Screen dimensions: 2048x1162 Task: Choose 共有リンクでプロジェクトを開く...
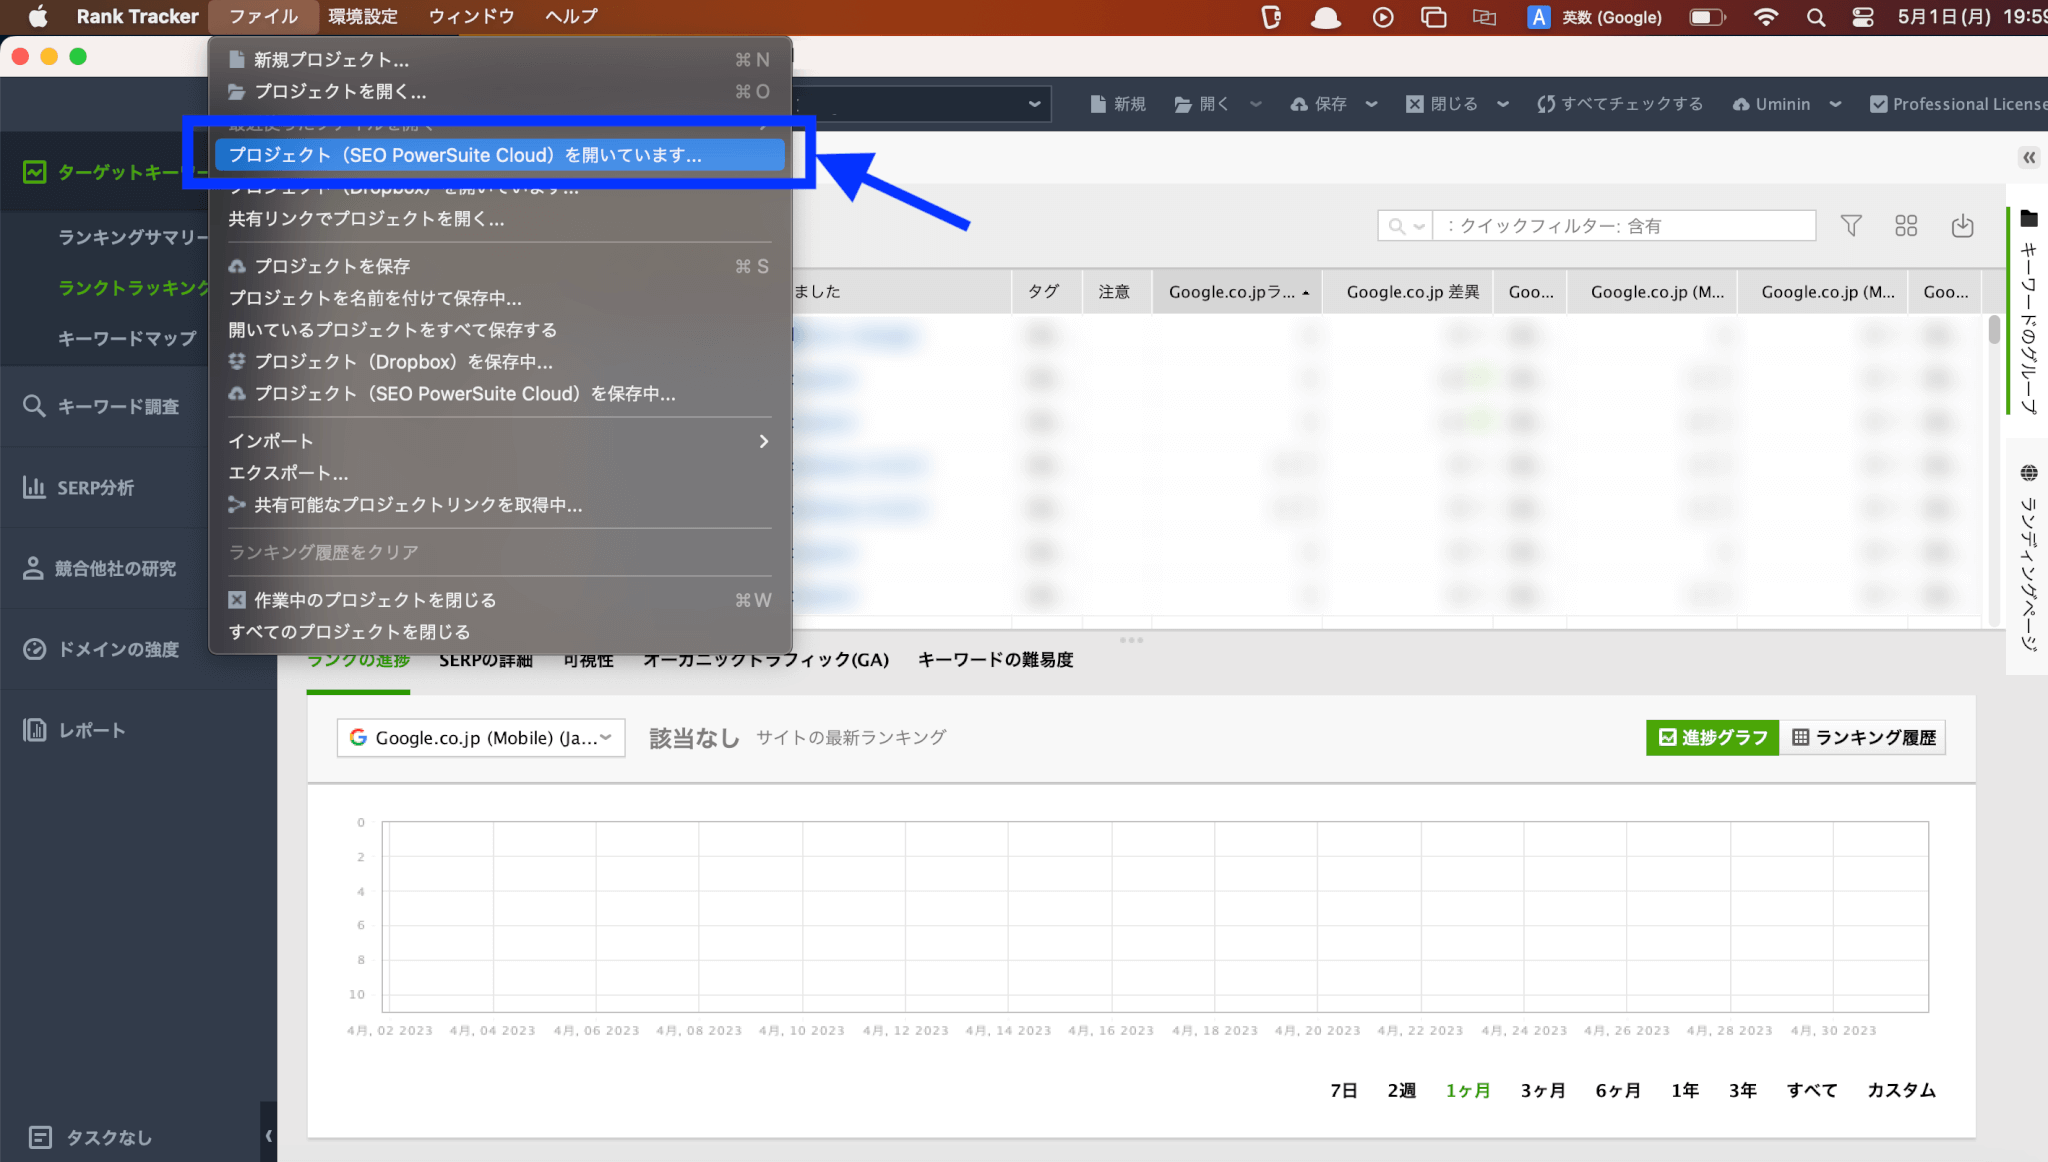pyautogui.click(x=498, y=219)
